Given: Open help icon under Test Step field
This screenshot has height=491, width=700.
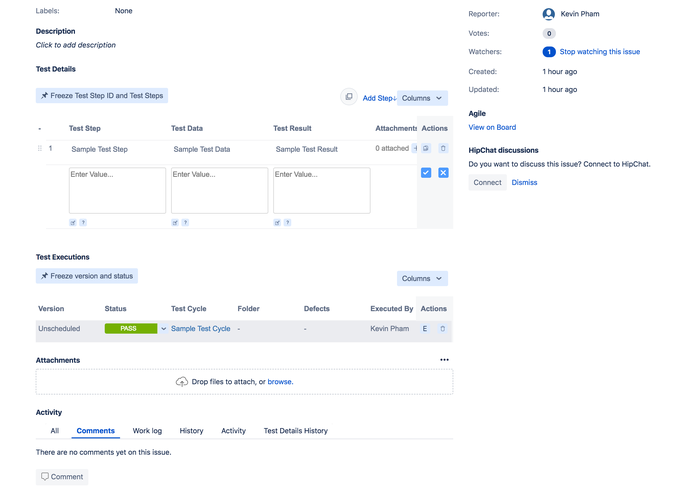Looking at the screenshot, I should pyautogui.click(x=83, y=222).
